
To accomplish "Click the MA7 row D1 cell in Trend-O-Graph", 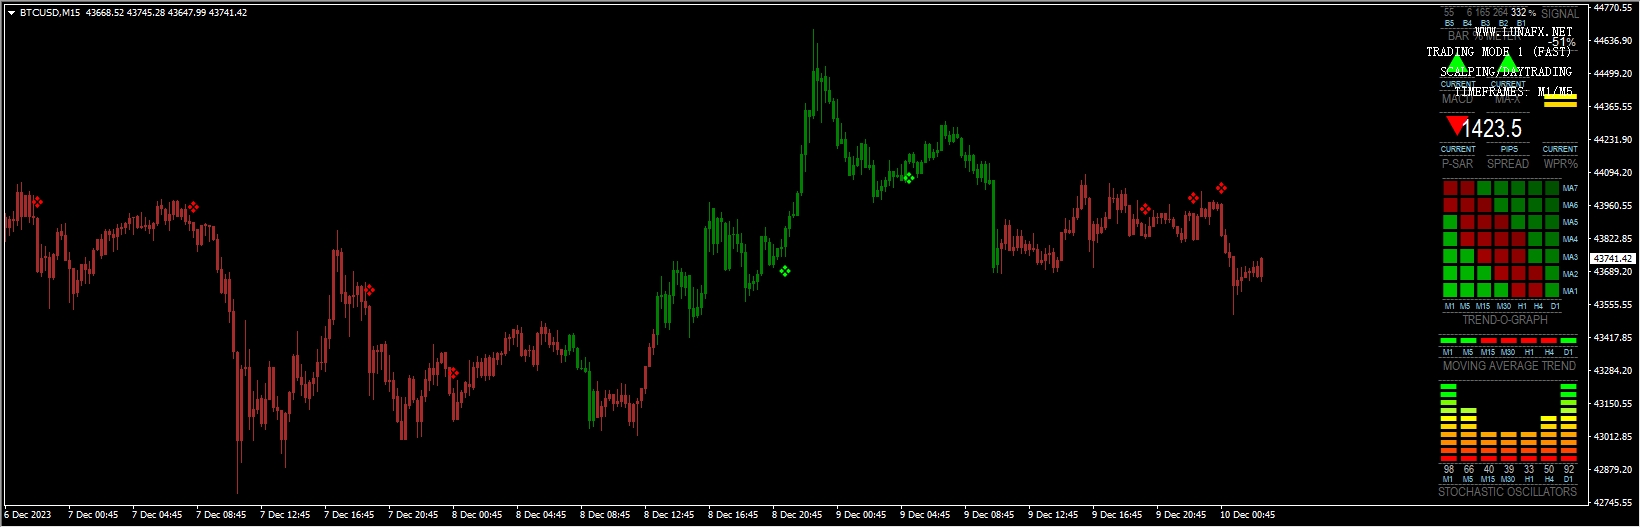I will (1552, 188).
